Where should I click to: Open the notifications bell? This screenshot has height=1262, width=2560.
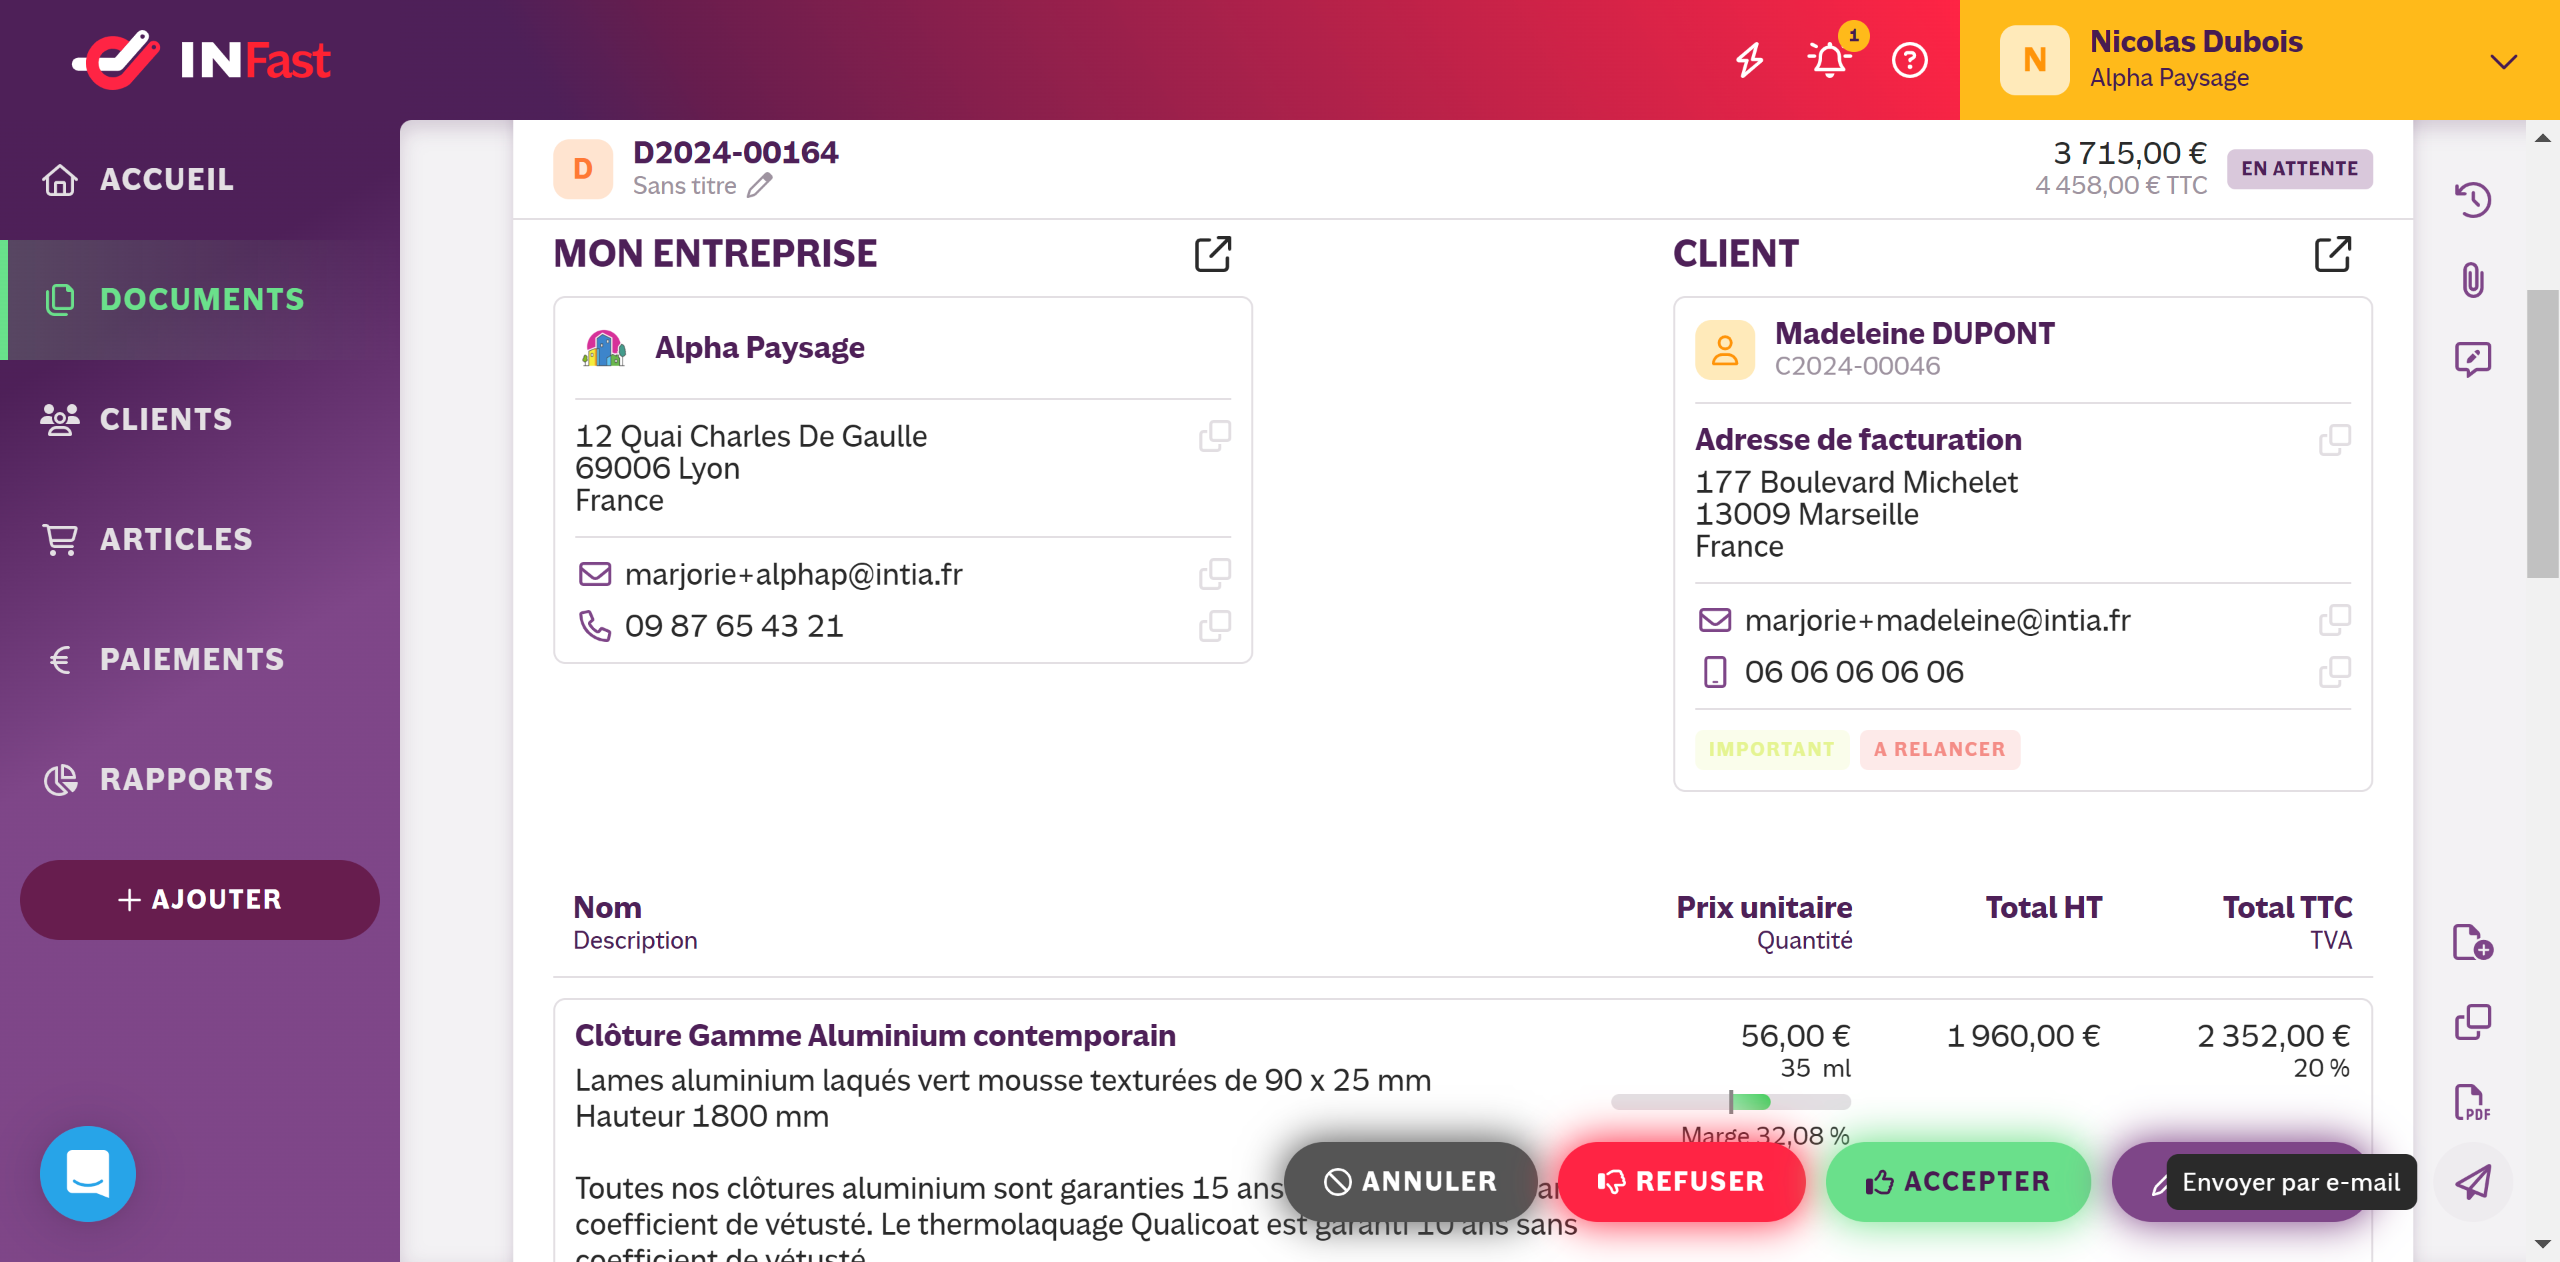[x=1830, y=60]
